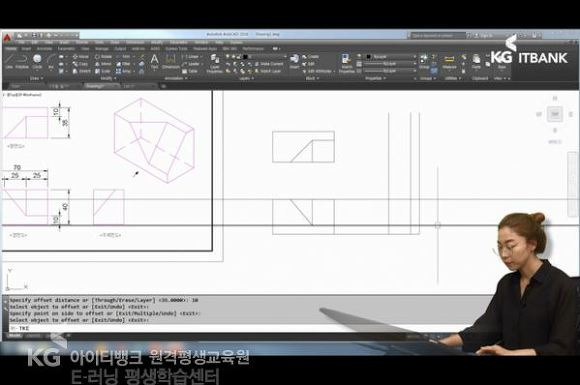Activate the Copy command in Modify panel

coord(81,64)
